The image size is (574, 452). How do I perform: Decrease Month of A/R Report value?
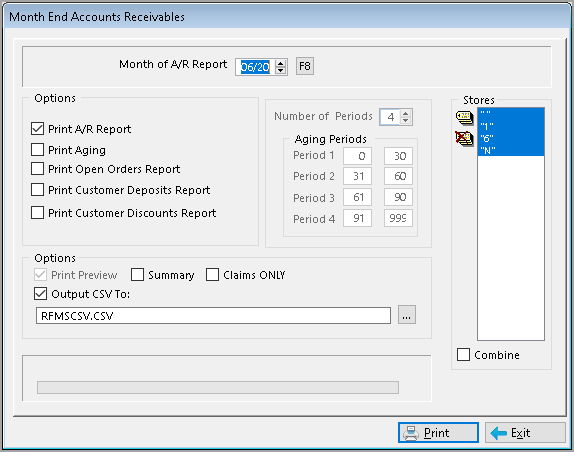click(280, 70)
